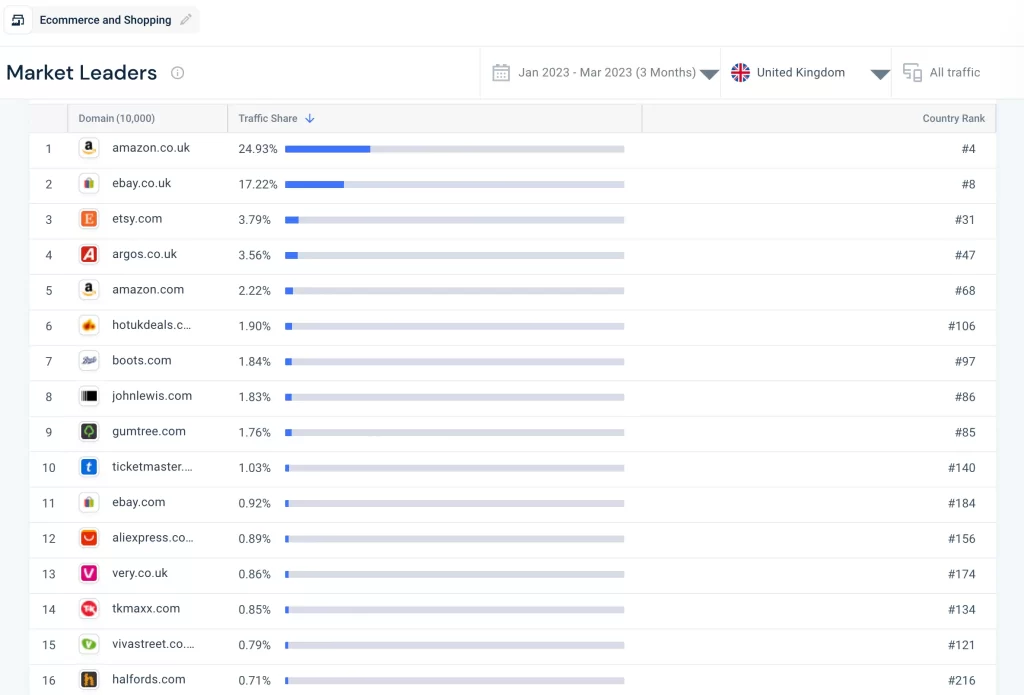Click the amazon.com favicon

pyautogui.click(x=89, y=289)
